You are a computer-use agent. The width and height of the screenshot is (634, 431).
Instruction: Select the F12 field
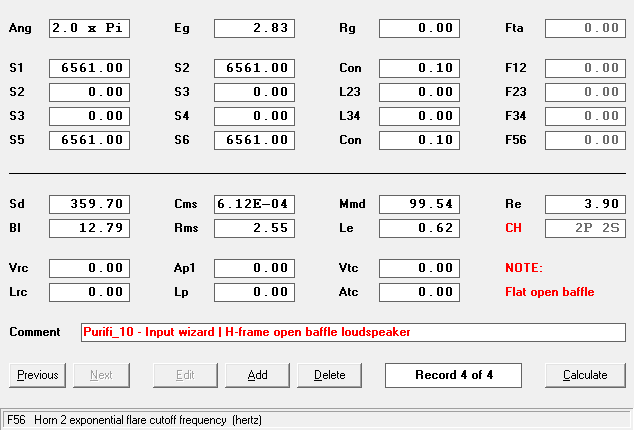pos(585,68)
